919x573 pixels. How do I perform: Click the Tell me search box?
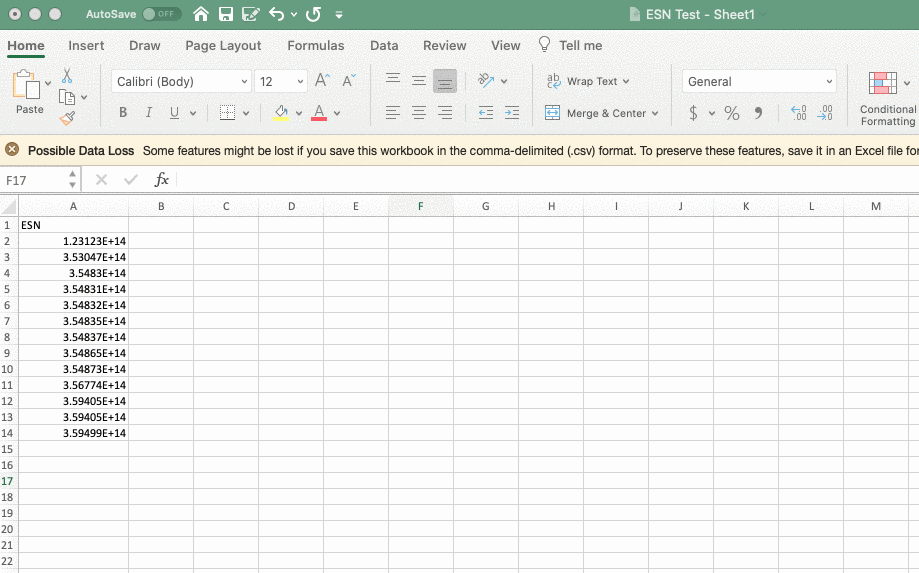coord(570,45)
